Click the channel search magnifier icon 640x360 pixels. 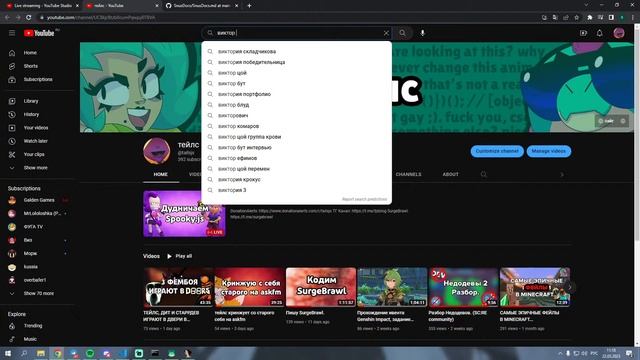tap(484, 174)
